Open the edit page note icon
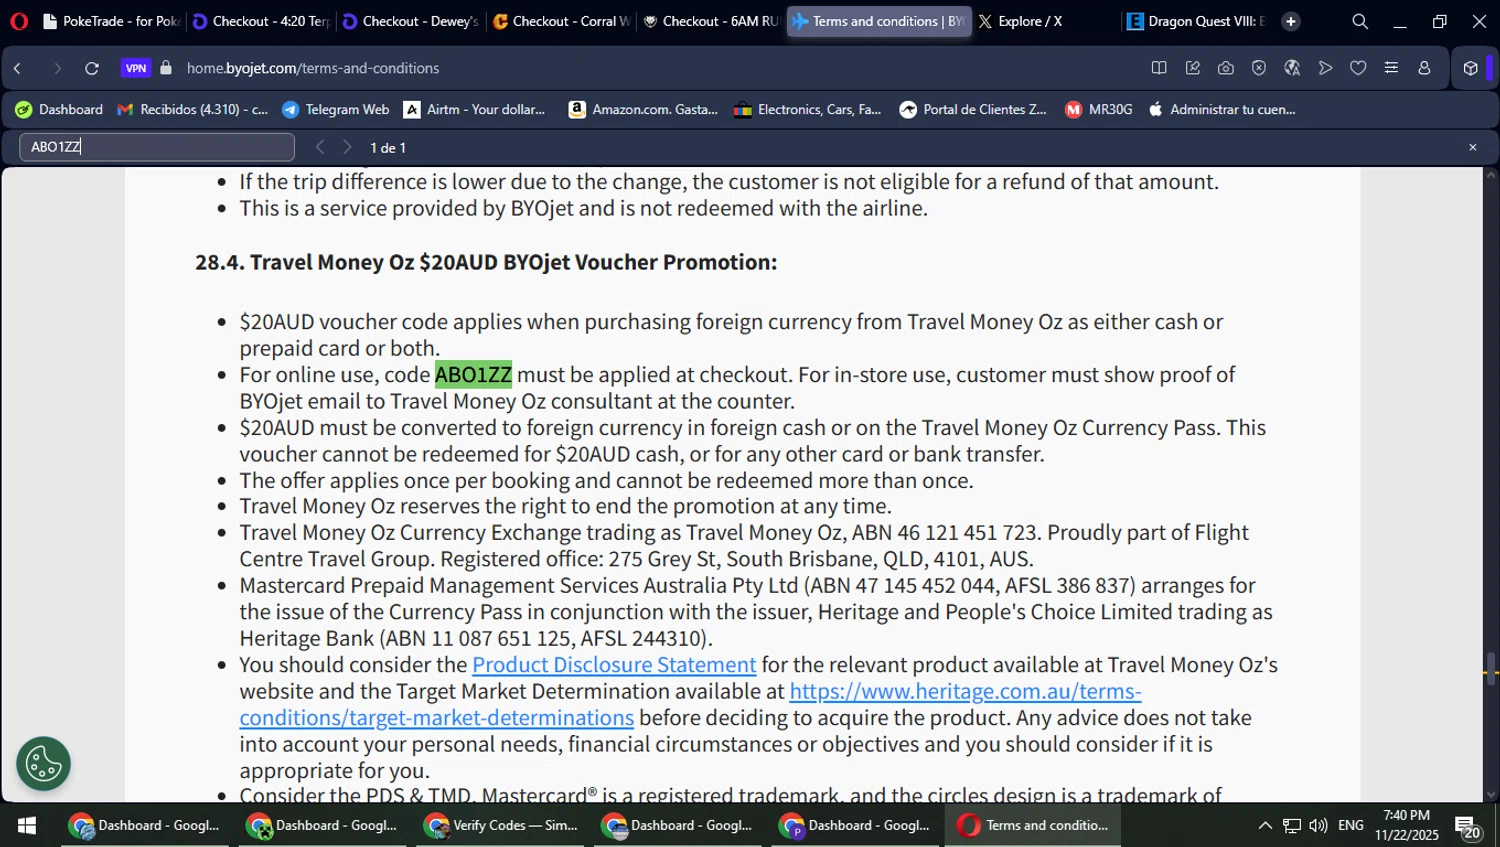Image resolution: width=1500 pixels, height=847 pixels. [1192, 68]
